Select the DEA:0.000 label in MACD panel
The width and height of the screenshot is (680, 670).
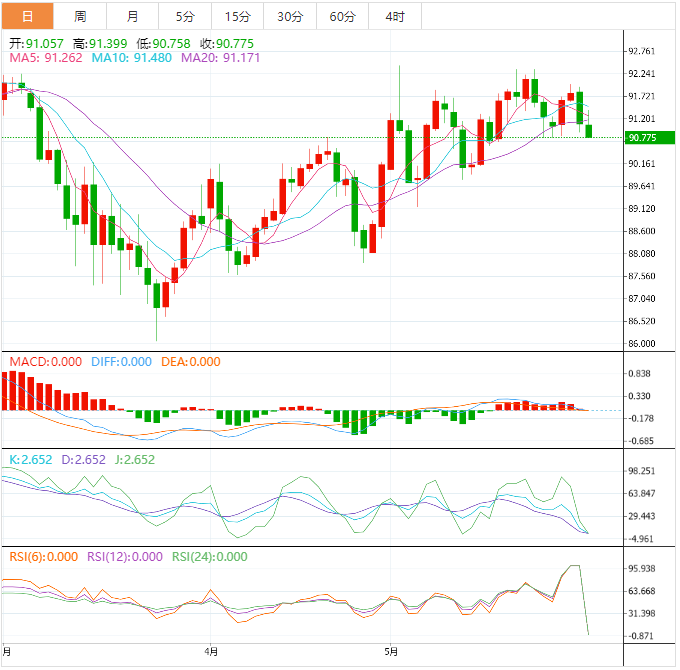193,362
